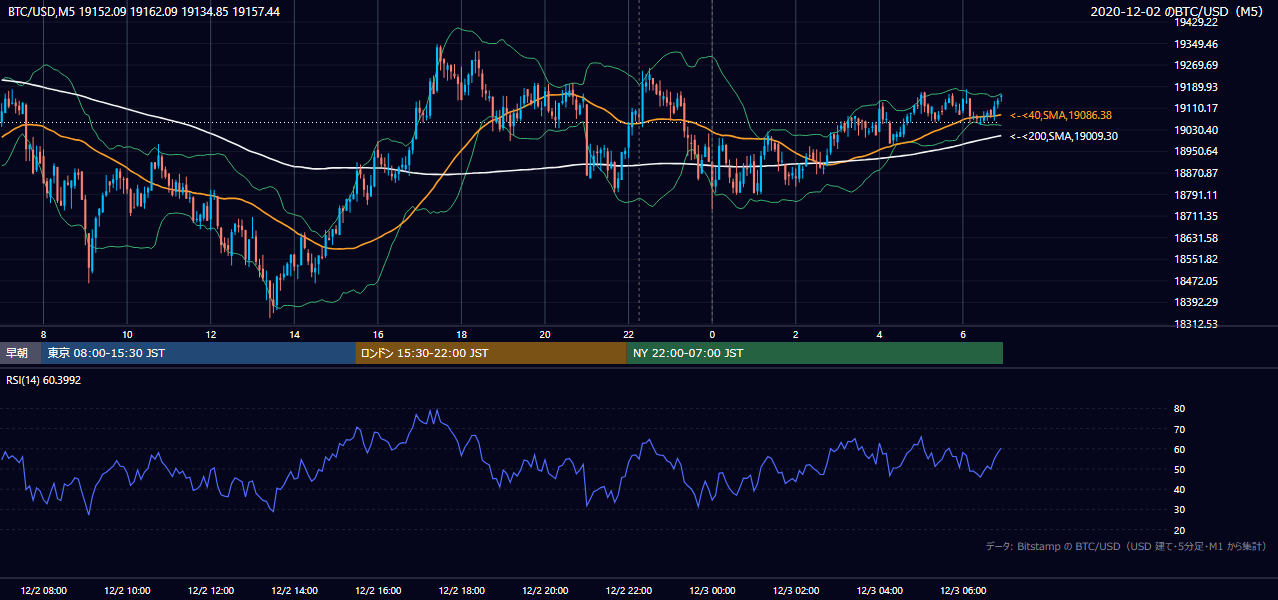Click the 12/3 04:00 time axis label
Image resolution: width=1278 pixels, height=600 pixels.
pos(880,590)
